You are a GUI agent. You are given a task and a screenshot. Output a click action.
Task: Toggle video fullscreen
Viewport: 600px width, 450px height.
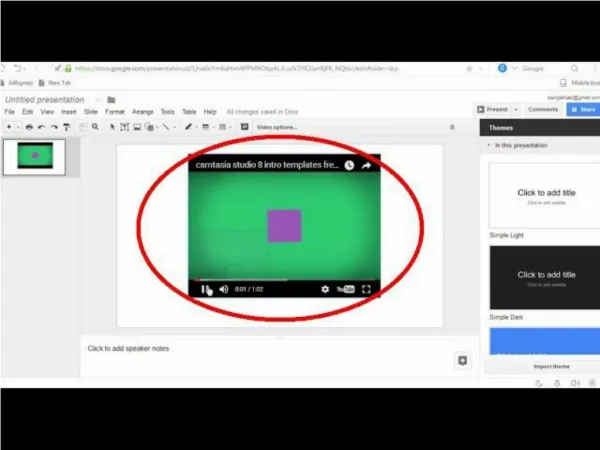click(366, 289)
